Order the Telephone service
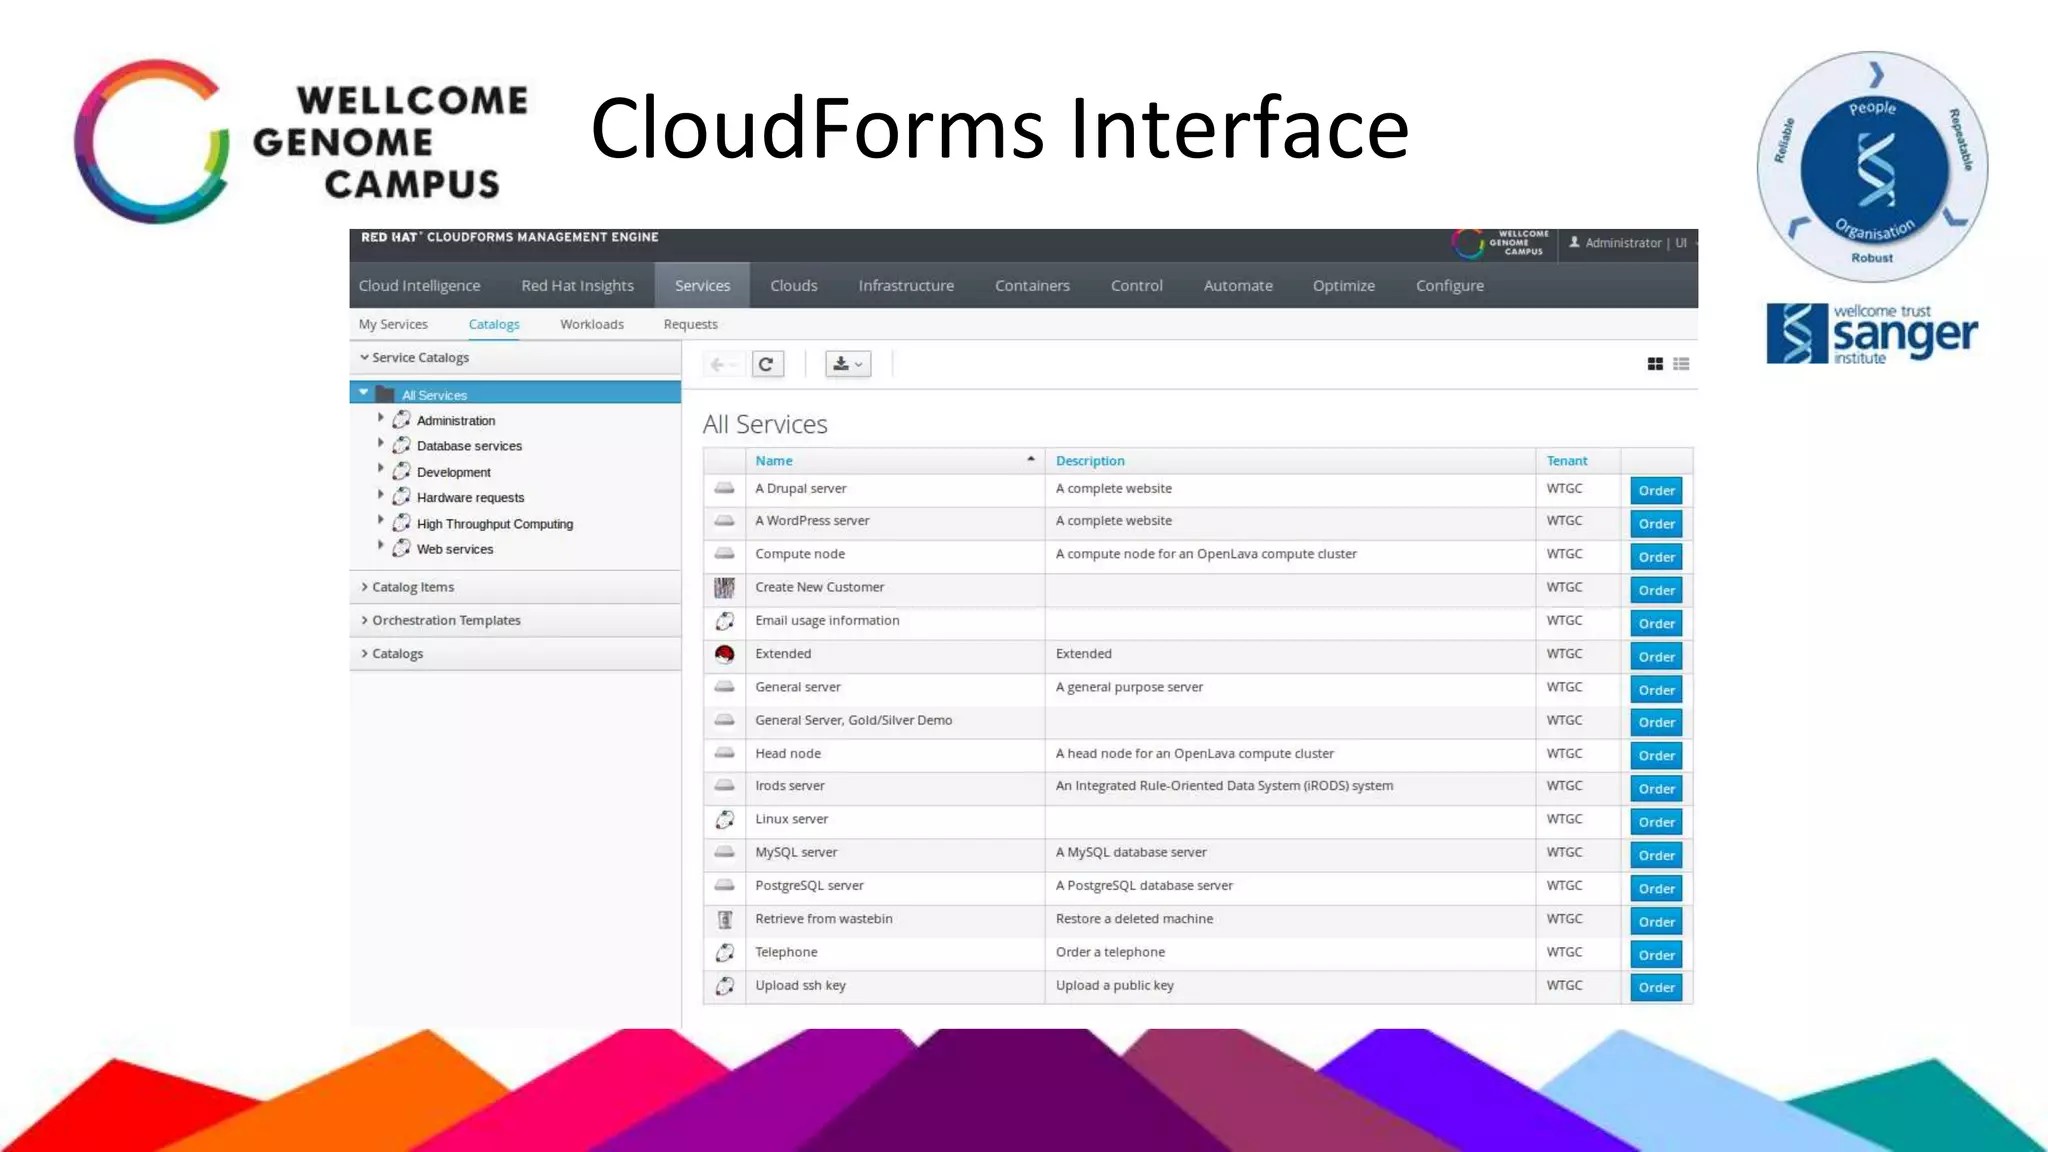2048x1152 pixels. tap(1656, 955)
